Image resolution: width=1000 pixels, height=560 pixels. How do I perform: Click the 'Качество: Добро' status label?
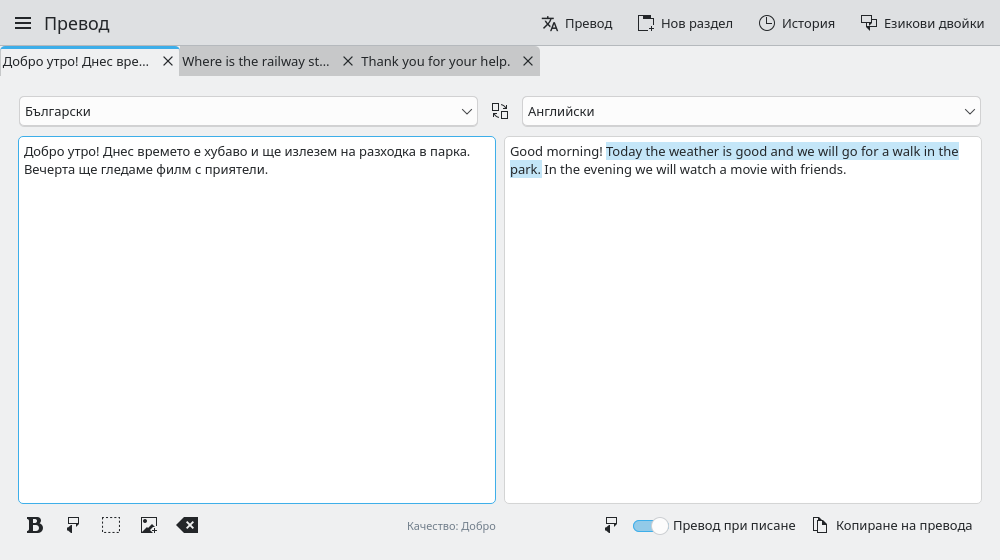[451, 526]
